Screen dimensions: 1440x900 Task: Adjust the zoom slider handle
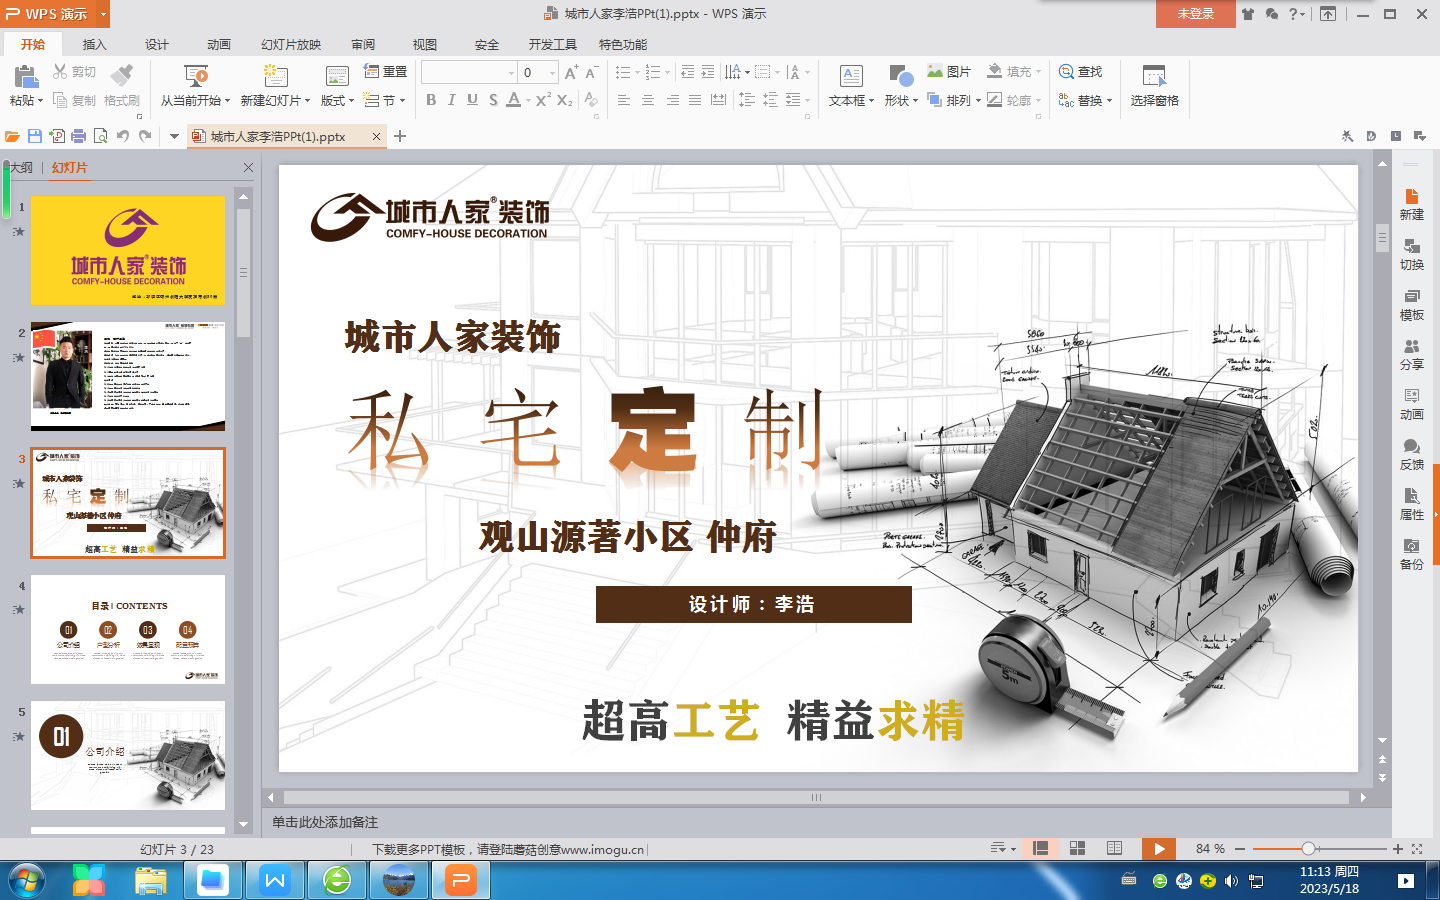coord(1308,848)
